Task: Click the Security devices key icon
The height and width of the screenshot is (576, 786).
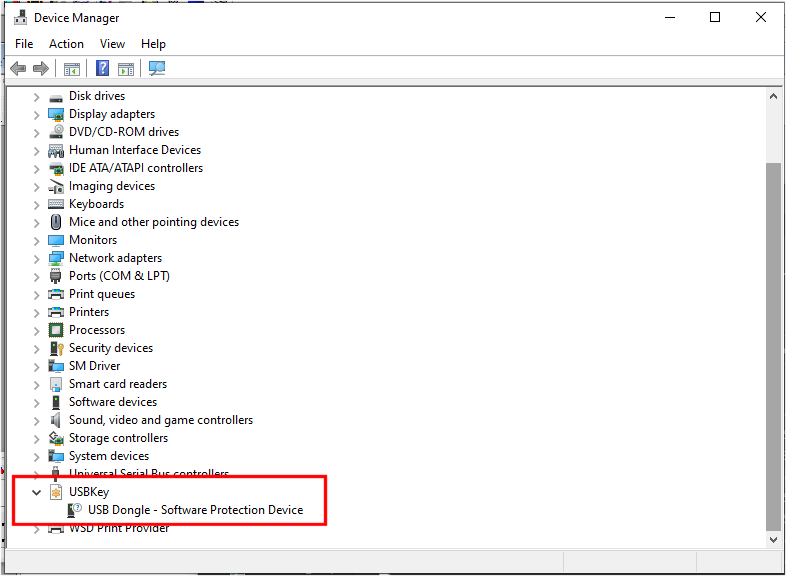Action: [x=56, y=348]
